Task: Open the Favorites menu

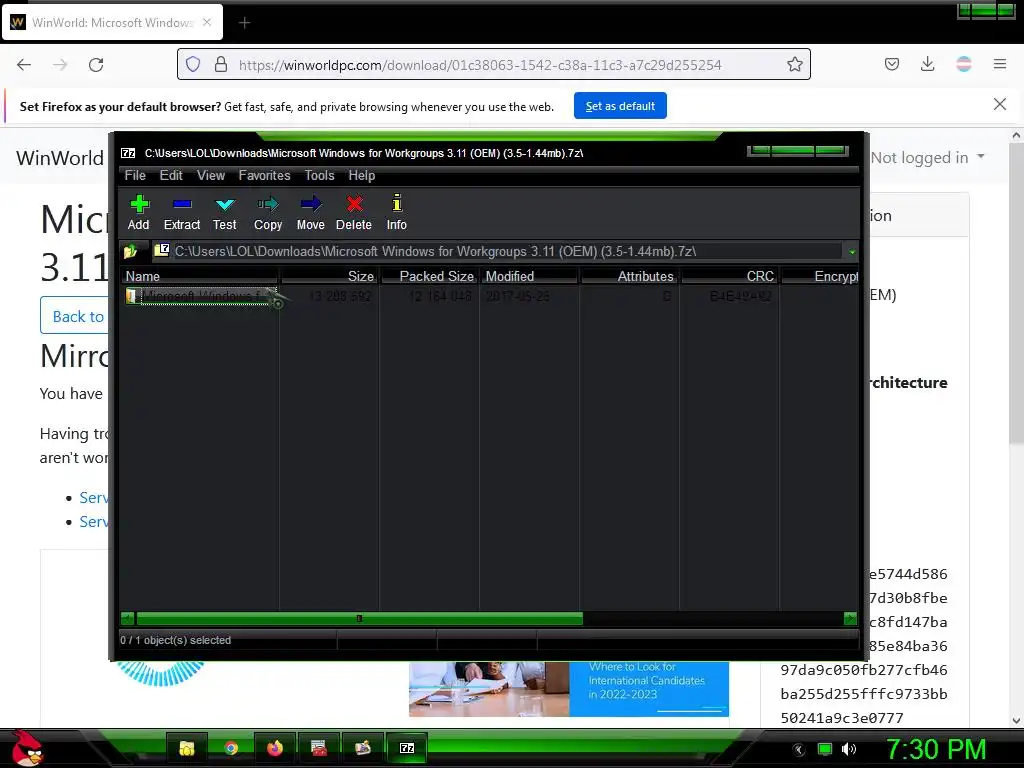Action: click(x=264, y=176)
